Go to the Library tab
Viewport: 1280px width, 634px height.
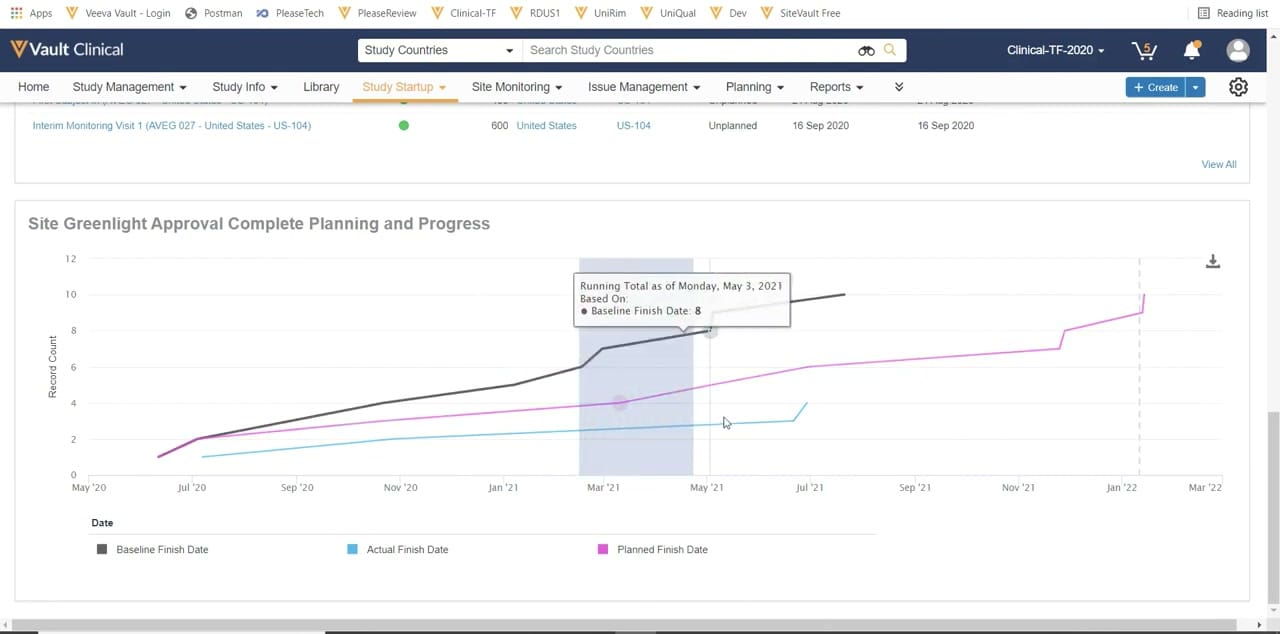click(x=321, y=87)
